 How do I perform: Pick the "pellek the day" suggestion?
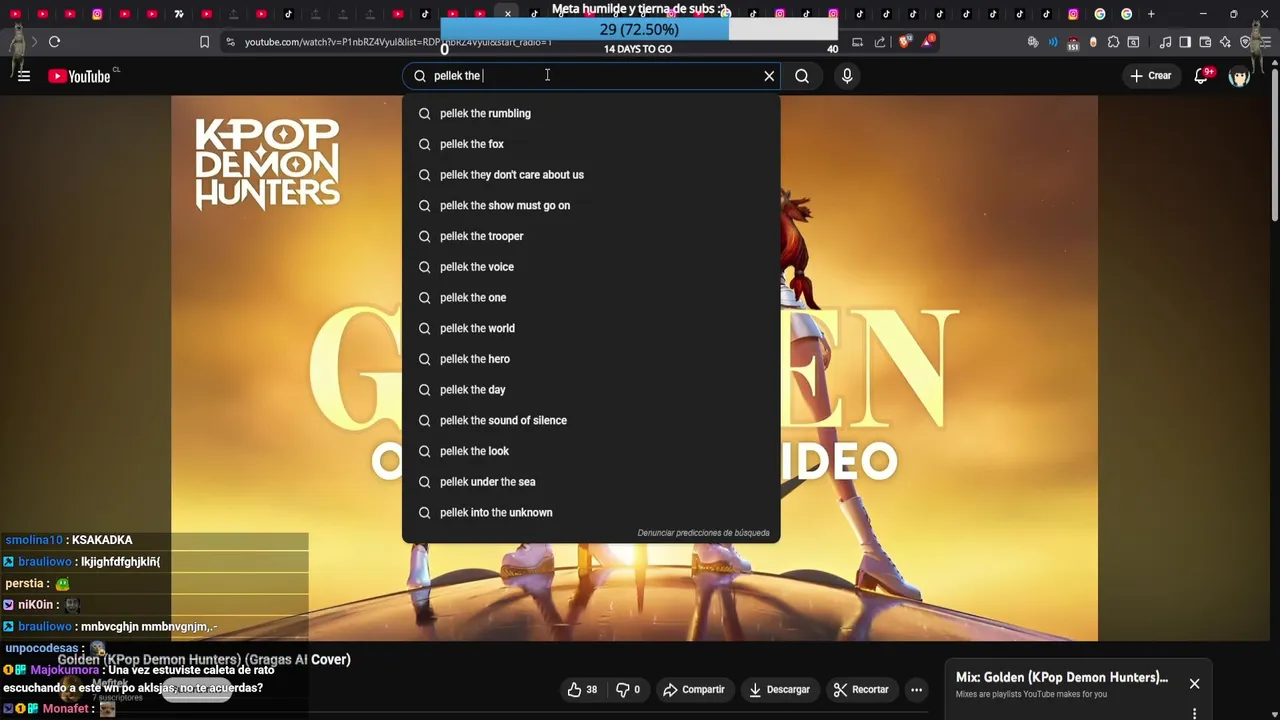pos(591,389)
